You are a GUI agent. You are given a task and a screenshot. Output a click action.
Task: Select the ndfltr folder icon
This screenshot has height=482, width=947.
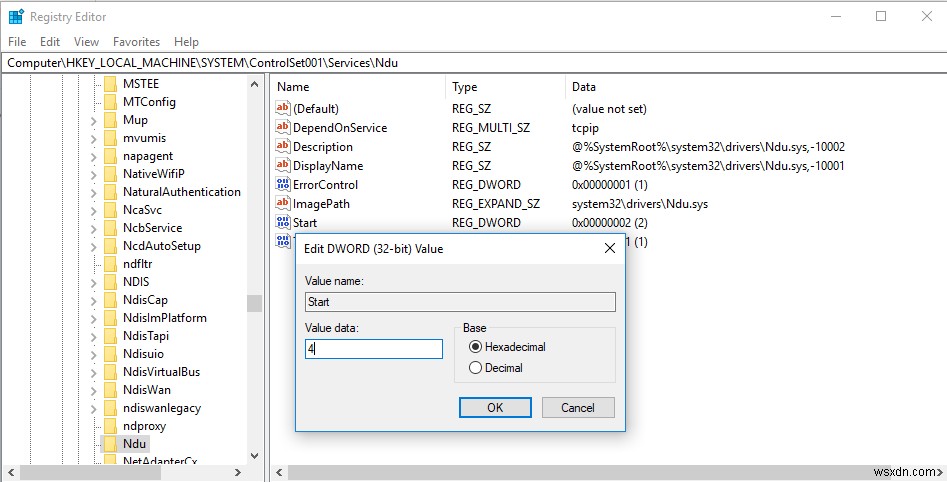click(110, 264)
